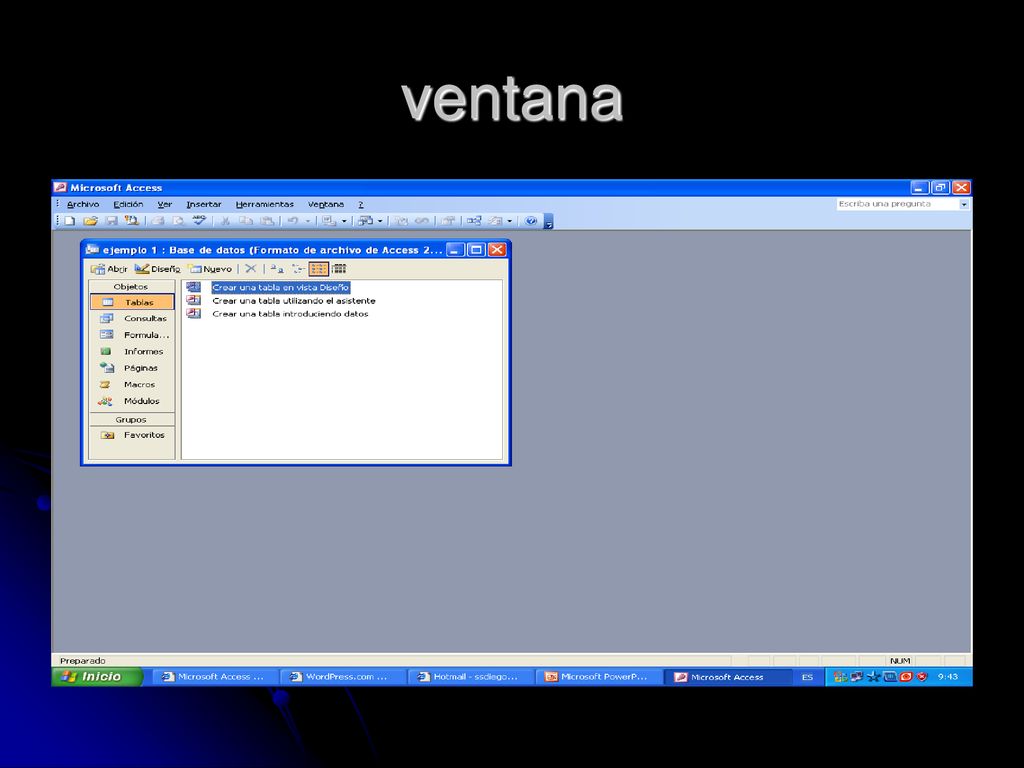This screenshot has height=768, width=1024.
Task: Click the Grupos header bar
Action: pyautogui.click(x=132, y=419)
